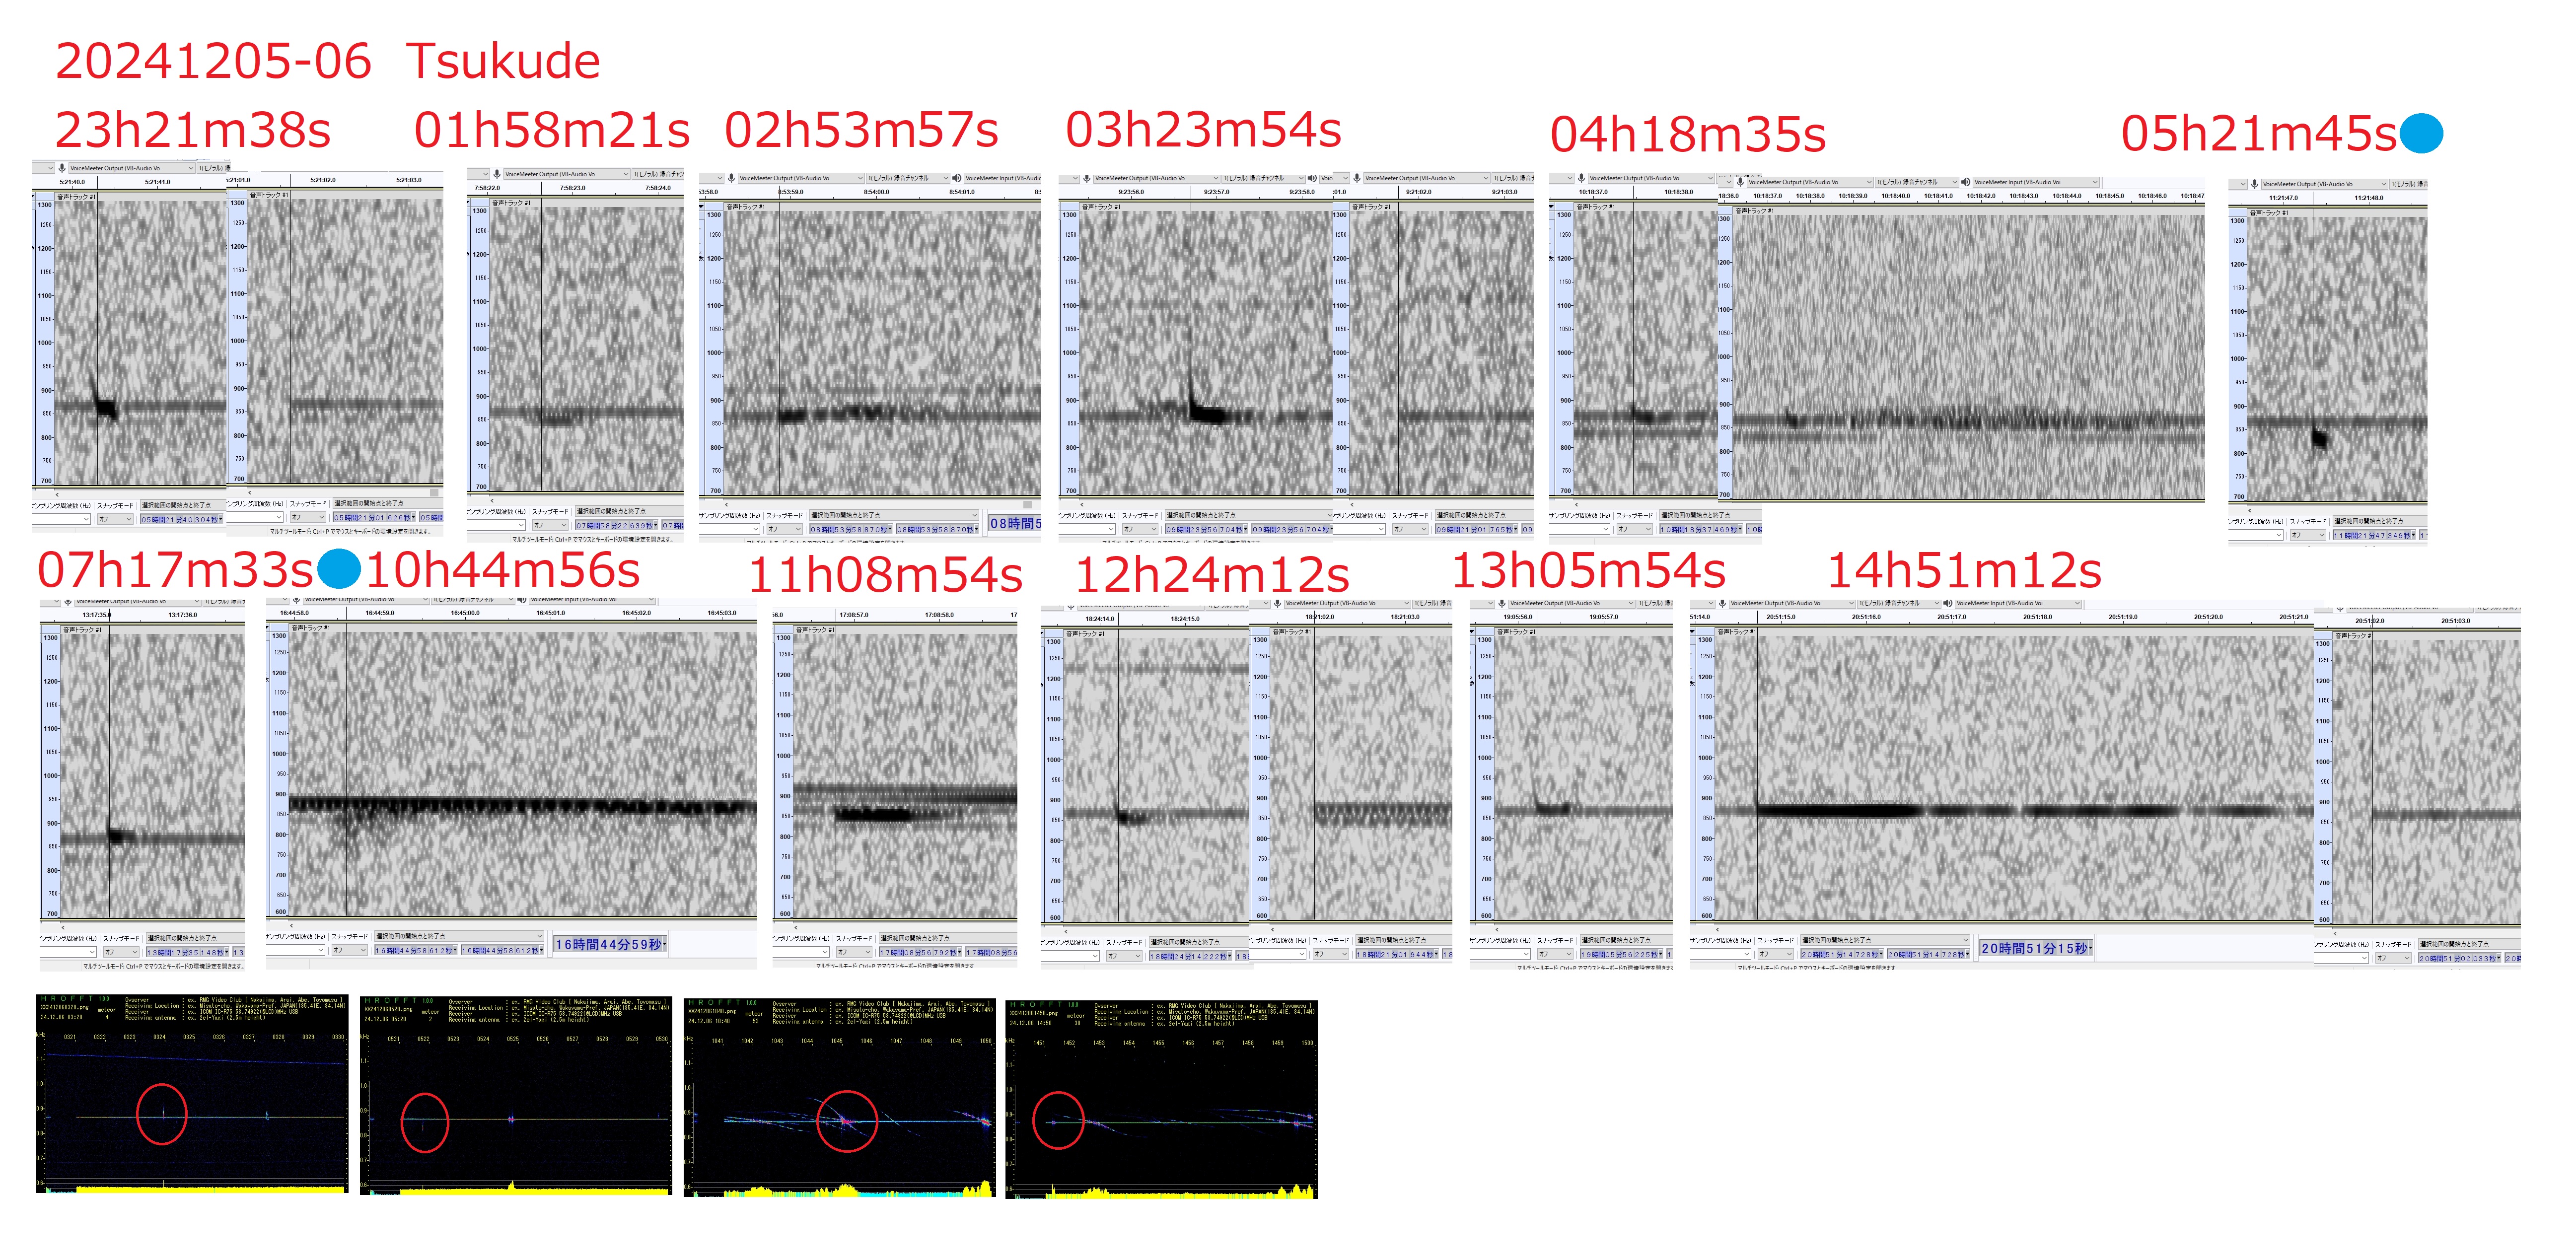
Task: Click microphone icon in 23h21m38s panel toolbar
Action: pyautogui.click(x=62, y=168)
